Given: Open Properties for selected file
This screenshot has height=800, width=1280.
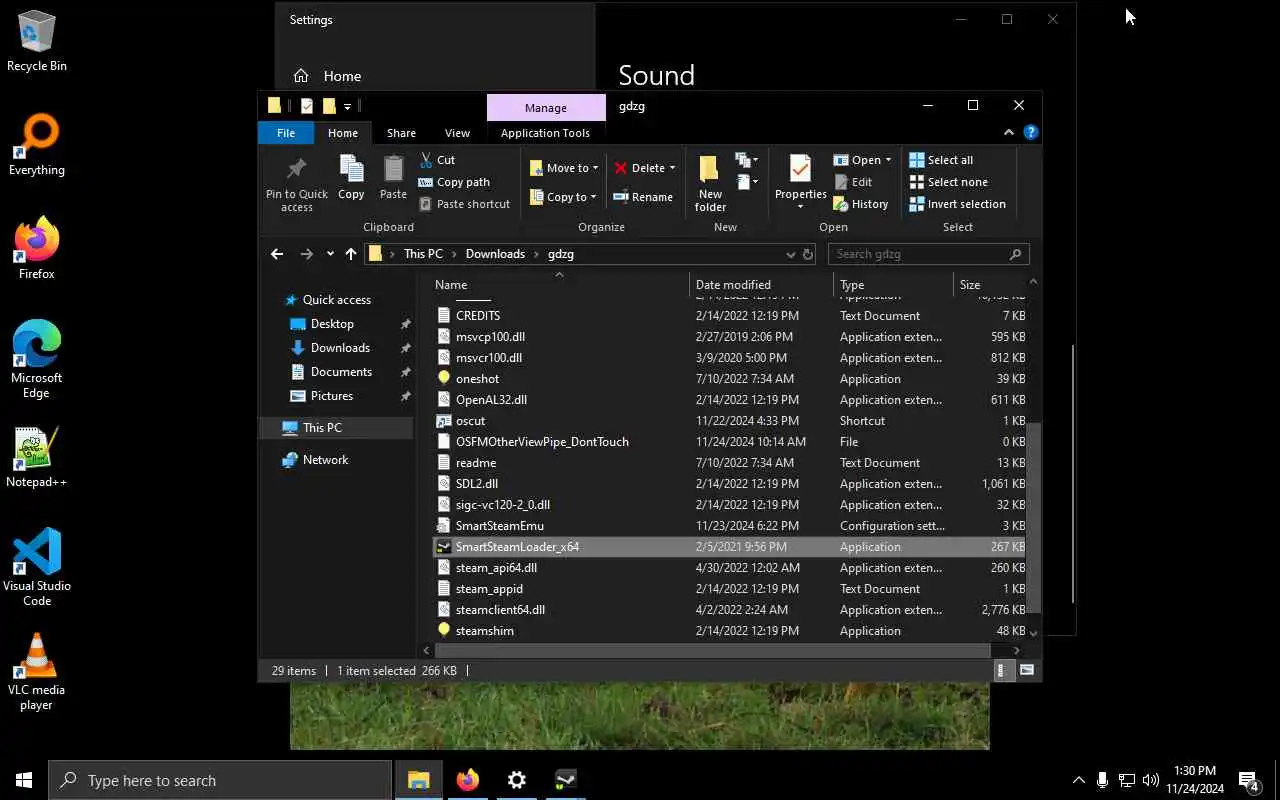Looking at the screenshot, I should tap(800, 182).
